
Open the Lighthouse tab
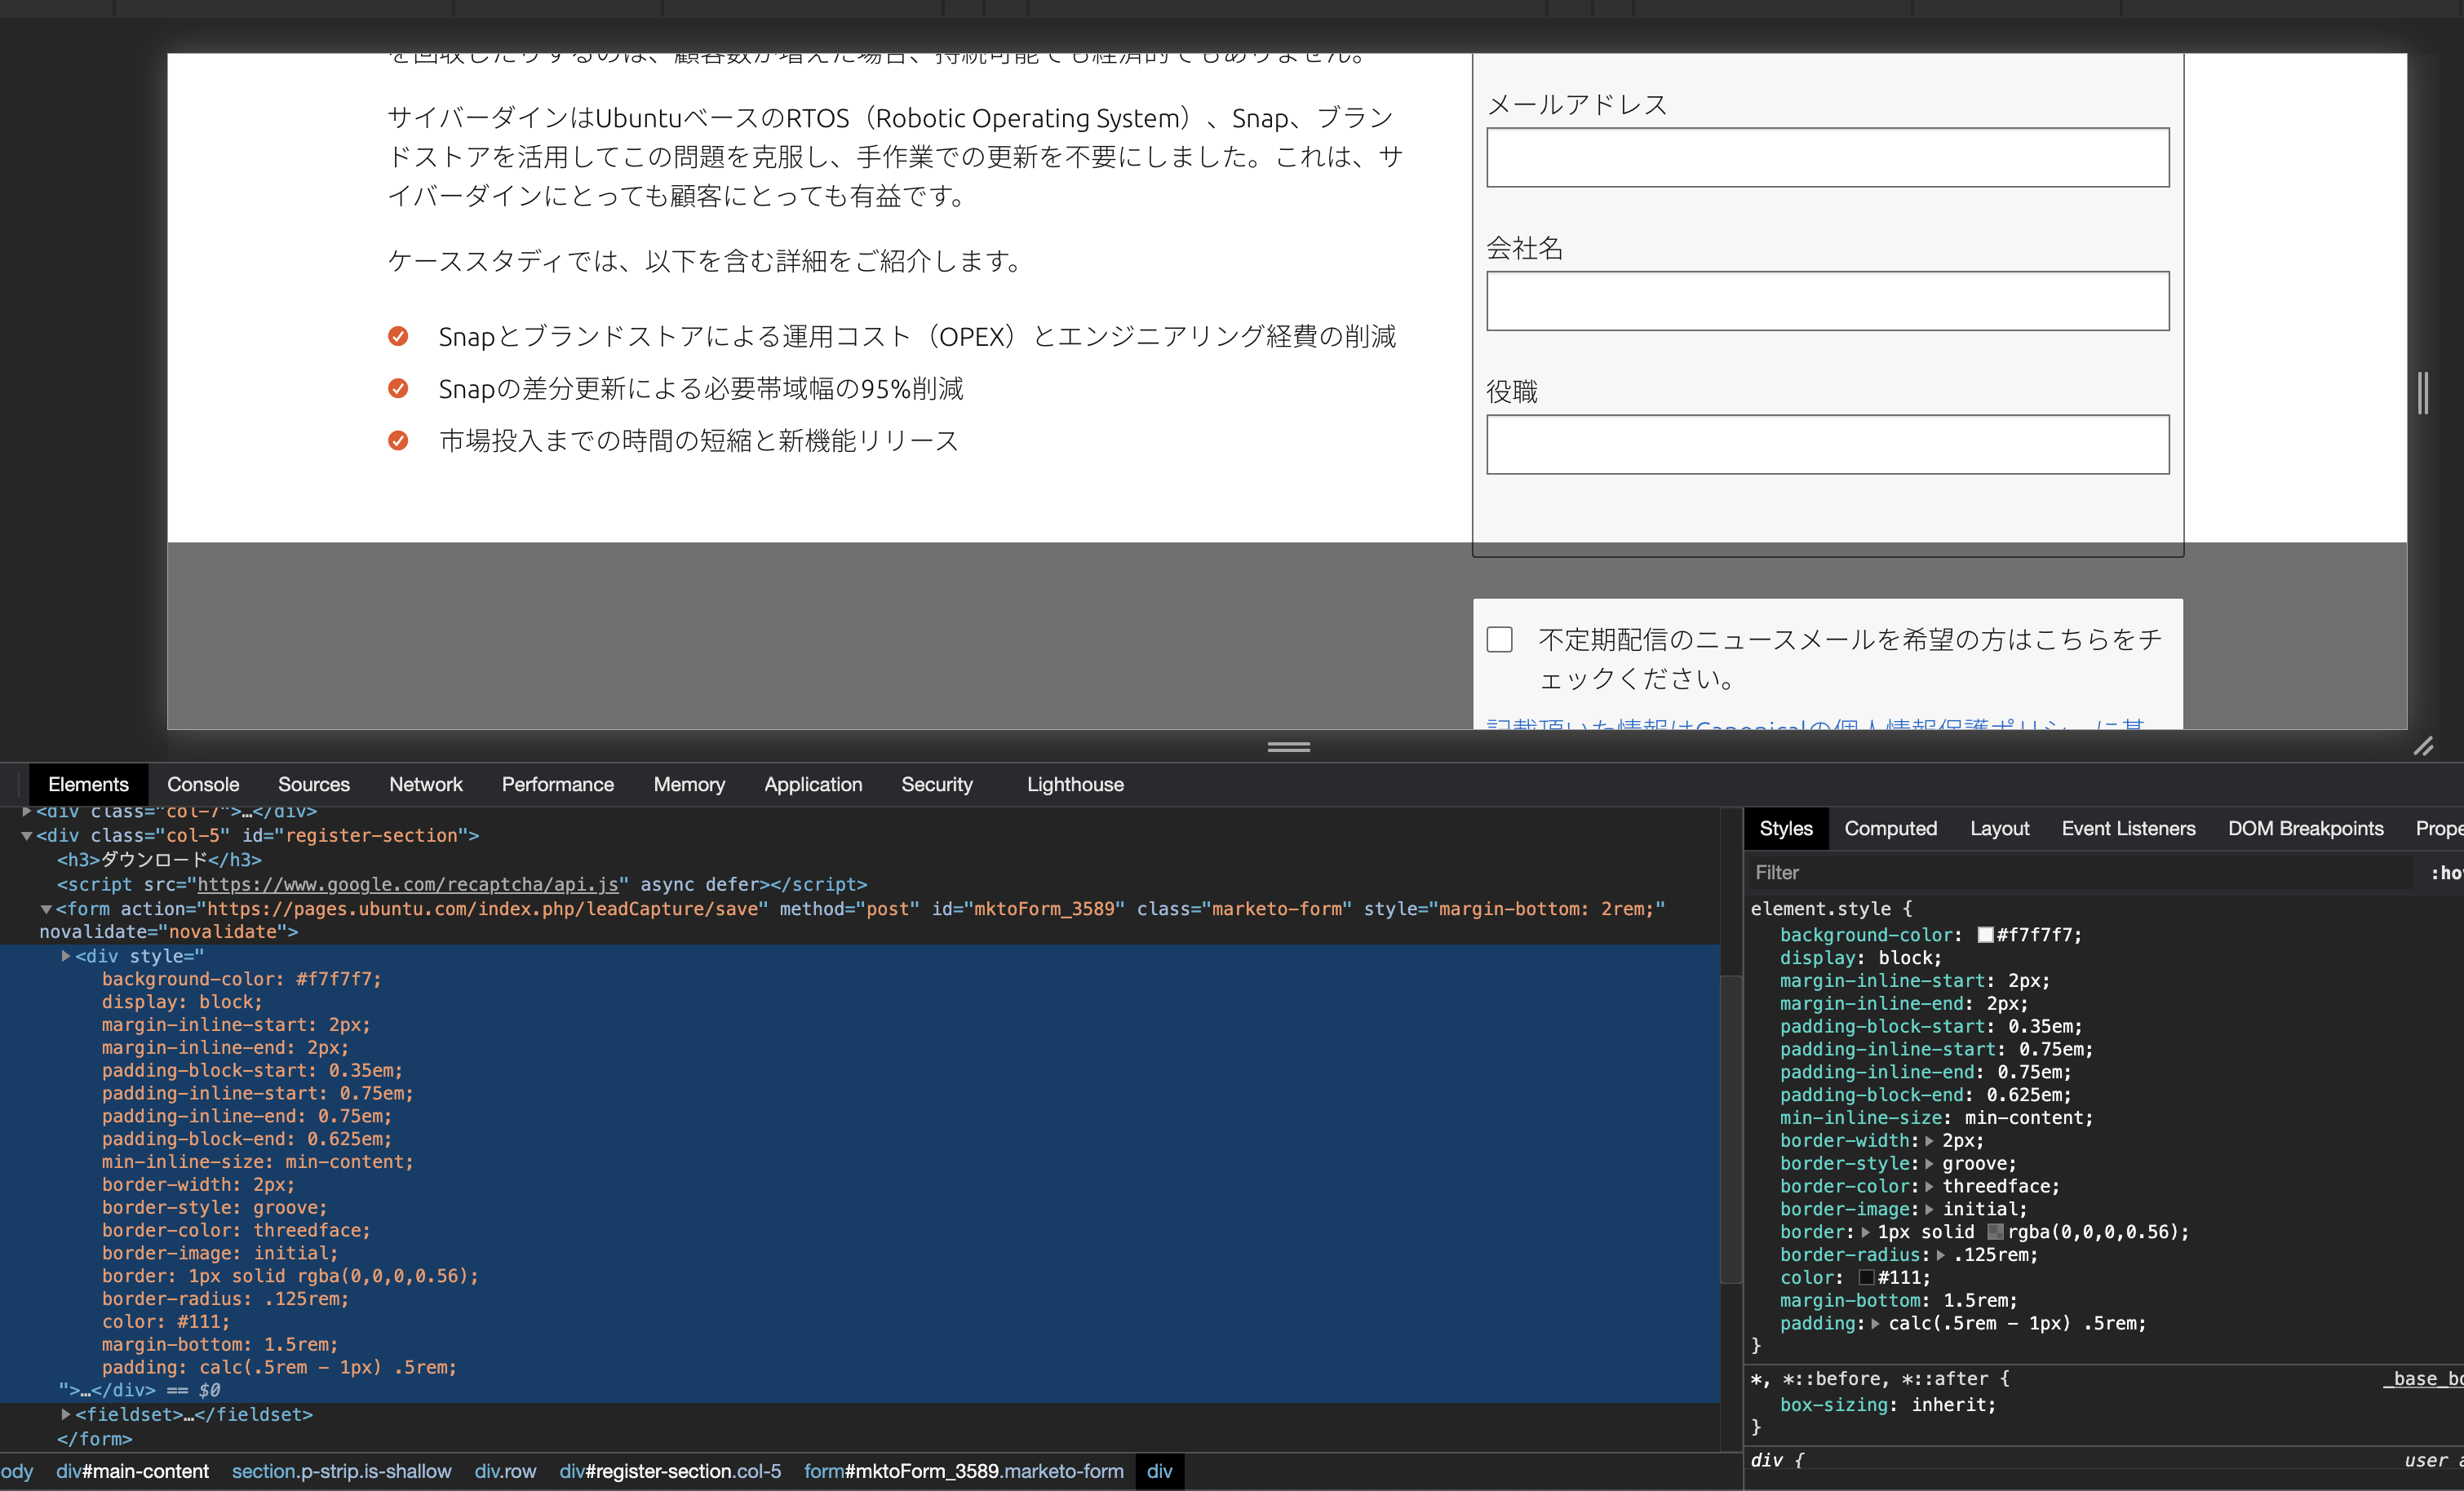click(1075, 784)
